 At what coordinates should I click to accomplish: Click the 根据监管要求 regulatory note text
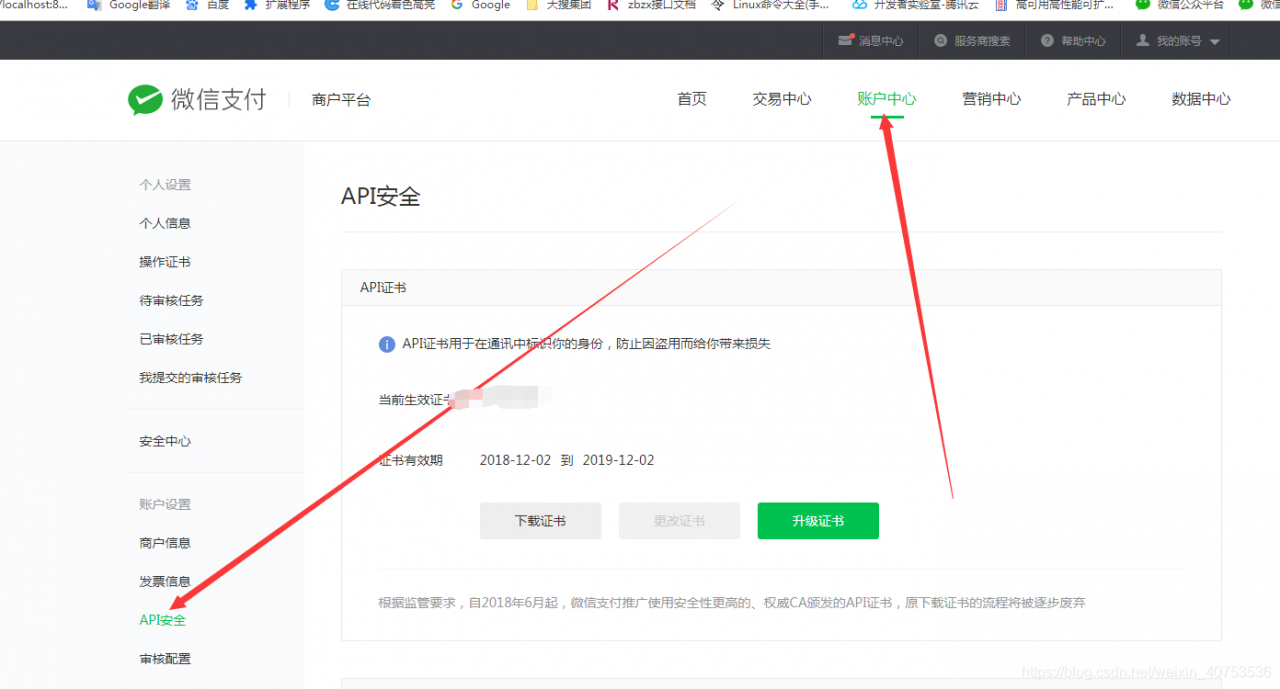click(732, 603)
